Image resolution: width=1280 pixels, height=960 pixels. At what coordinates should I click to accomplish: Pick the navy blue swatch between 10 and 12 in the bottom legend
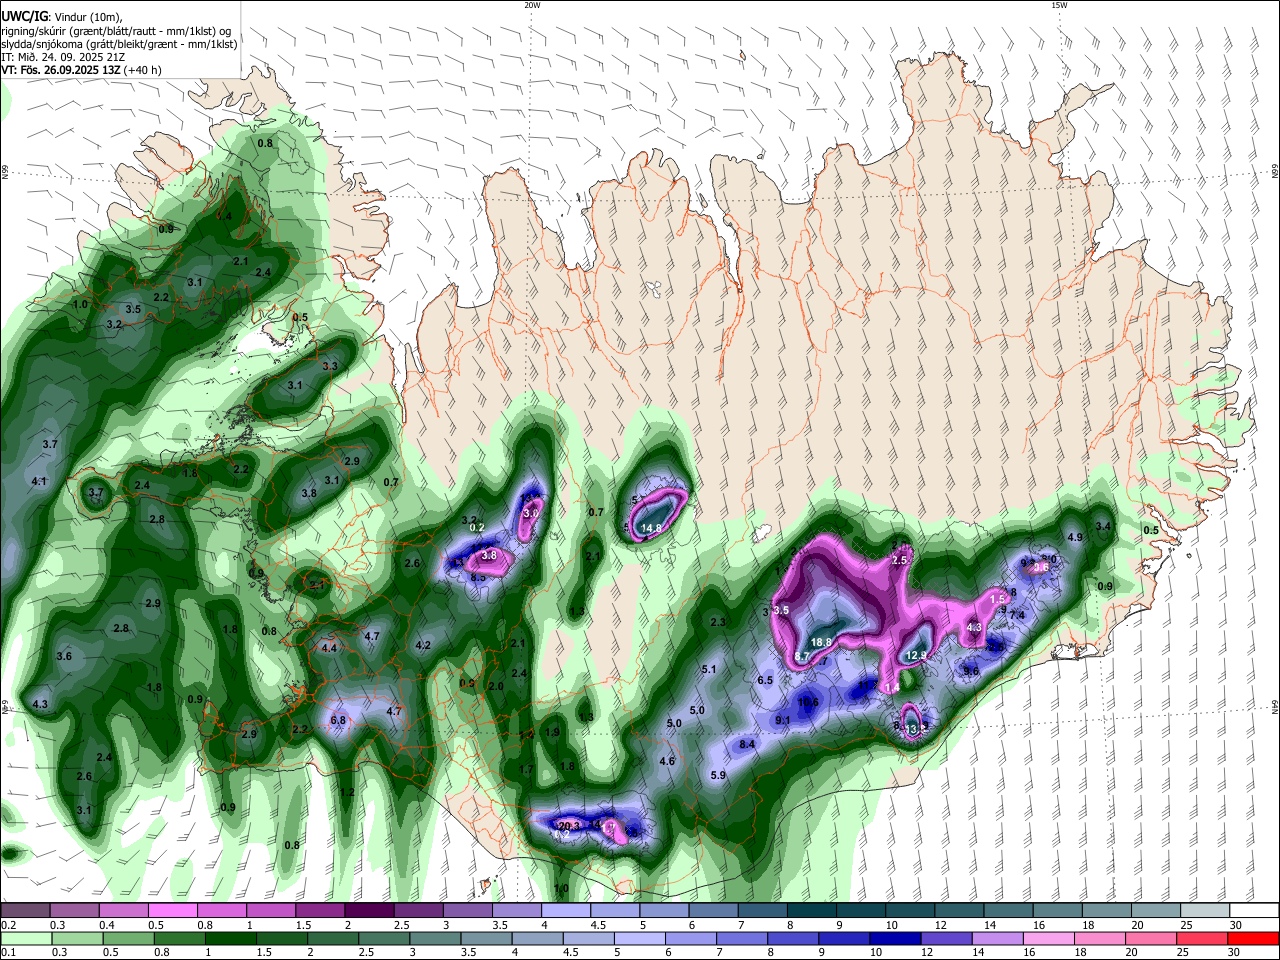(x=893, y=939)
